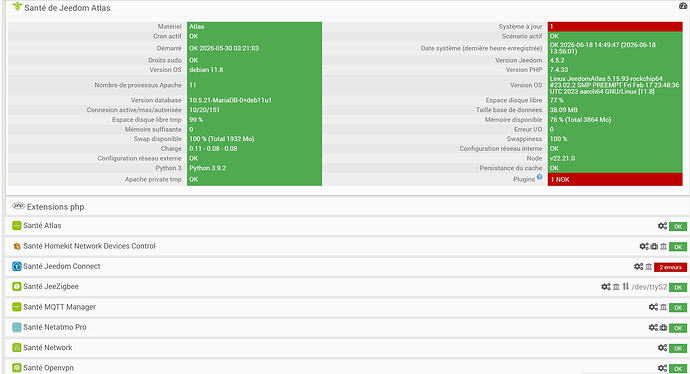The width and height of the screenshot is (690, 374).
Task: Click the green OK badge on Santé Atlas row
Action: [678, 227]
